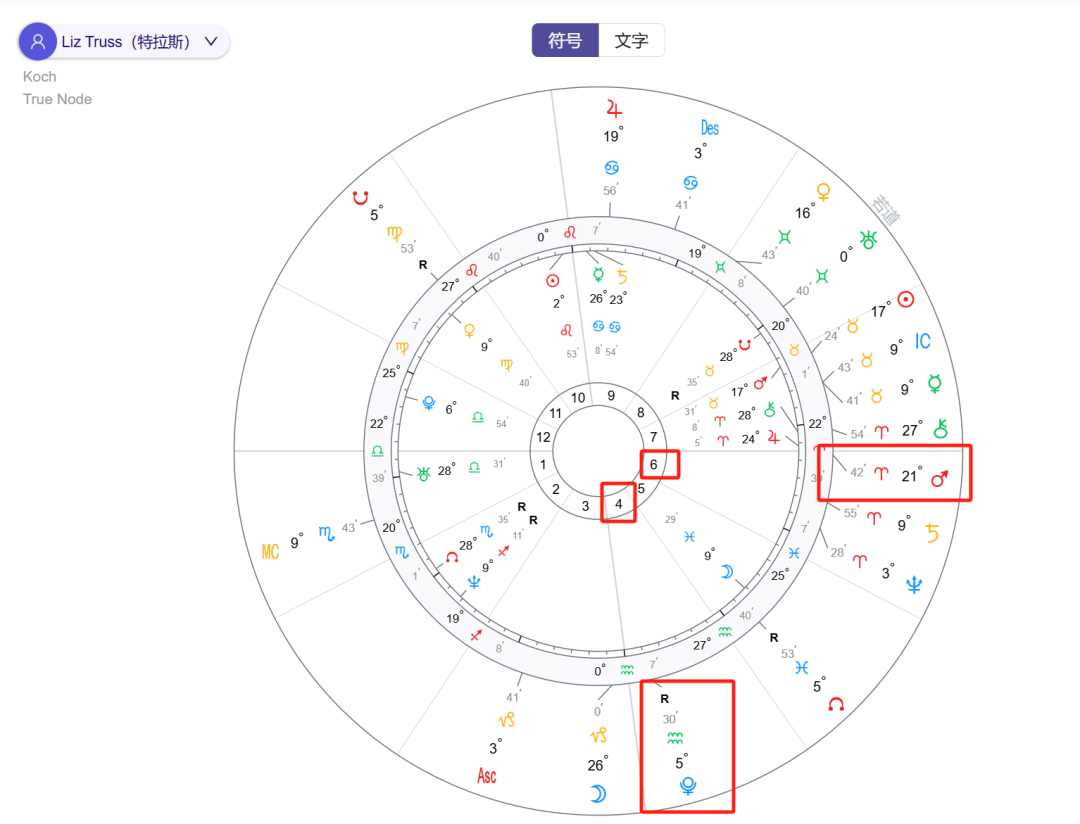Select the outer North Node glyph at 5° Pisces
The height and width of the screenshot is (824, 1080).
pyautogui.click(x=836, y=703)
